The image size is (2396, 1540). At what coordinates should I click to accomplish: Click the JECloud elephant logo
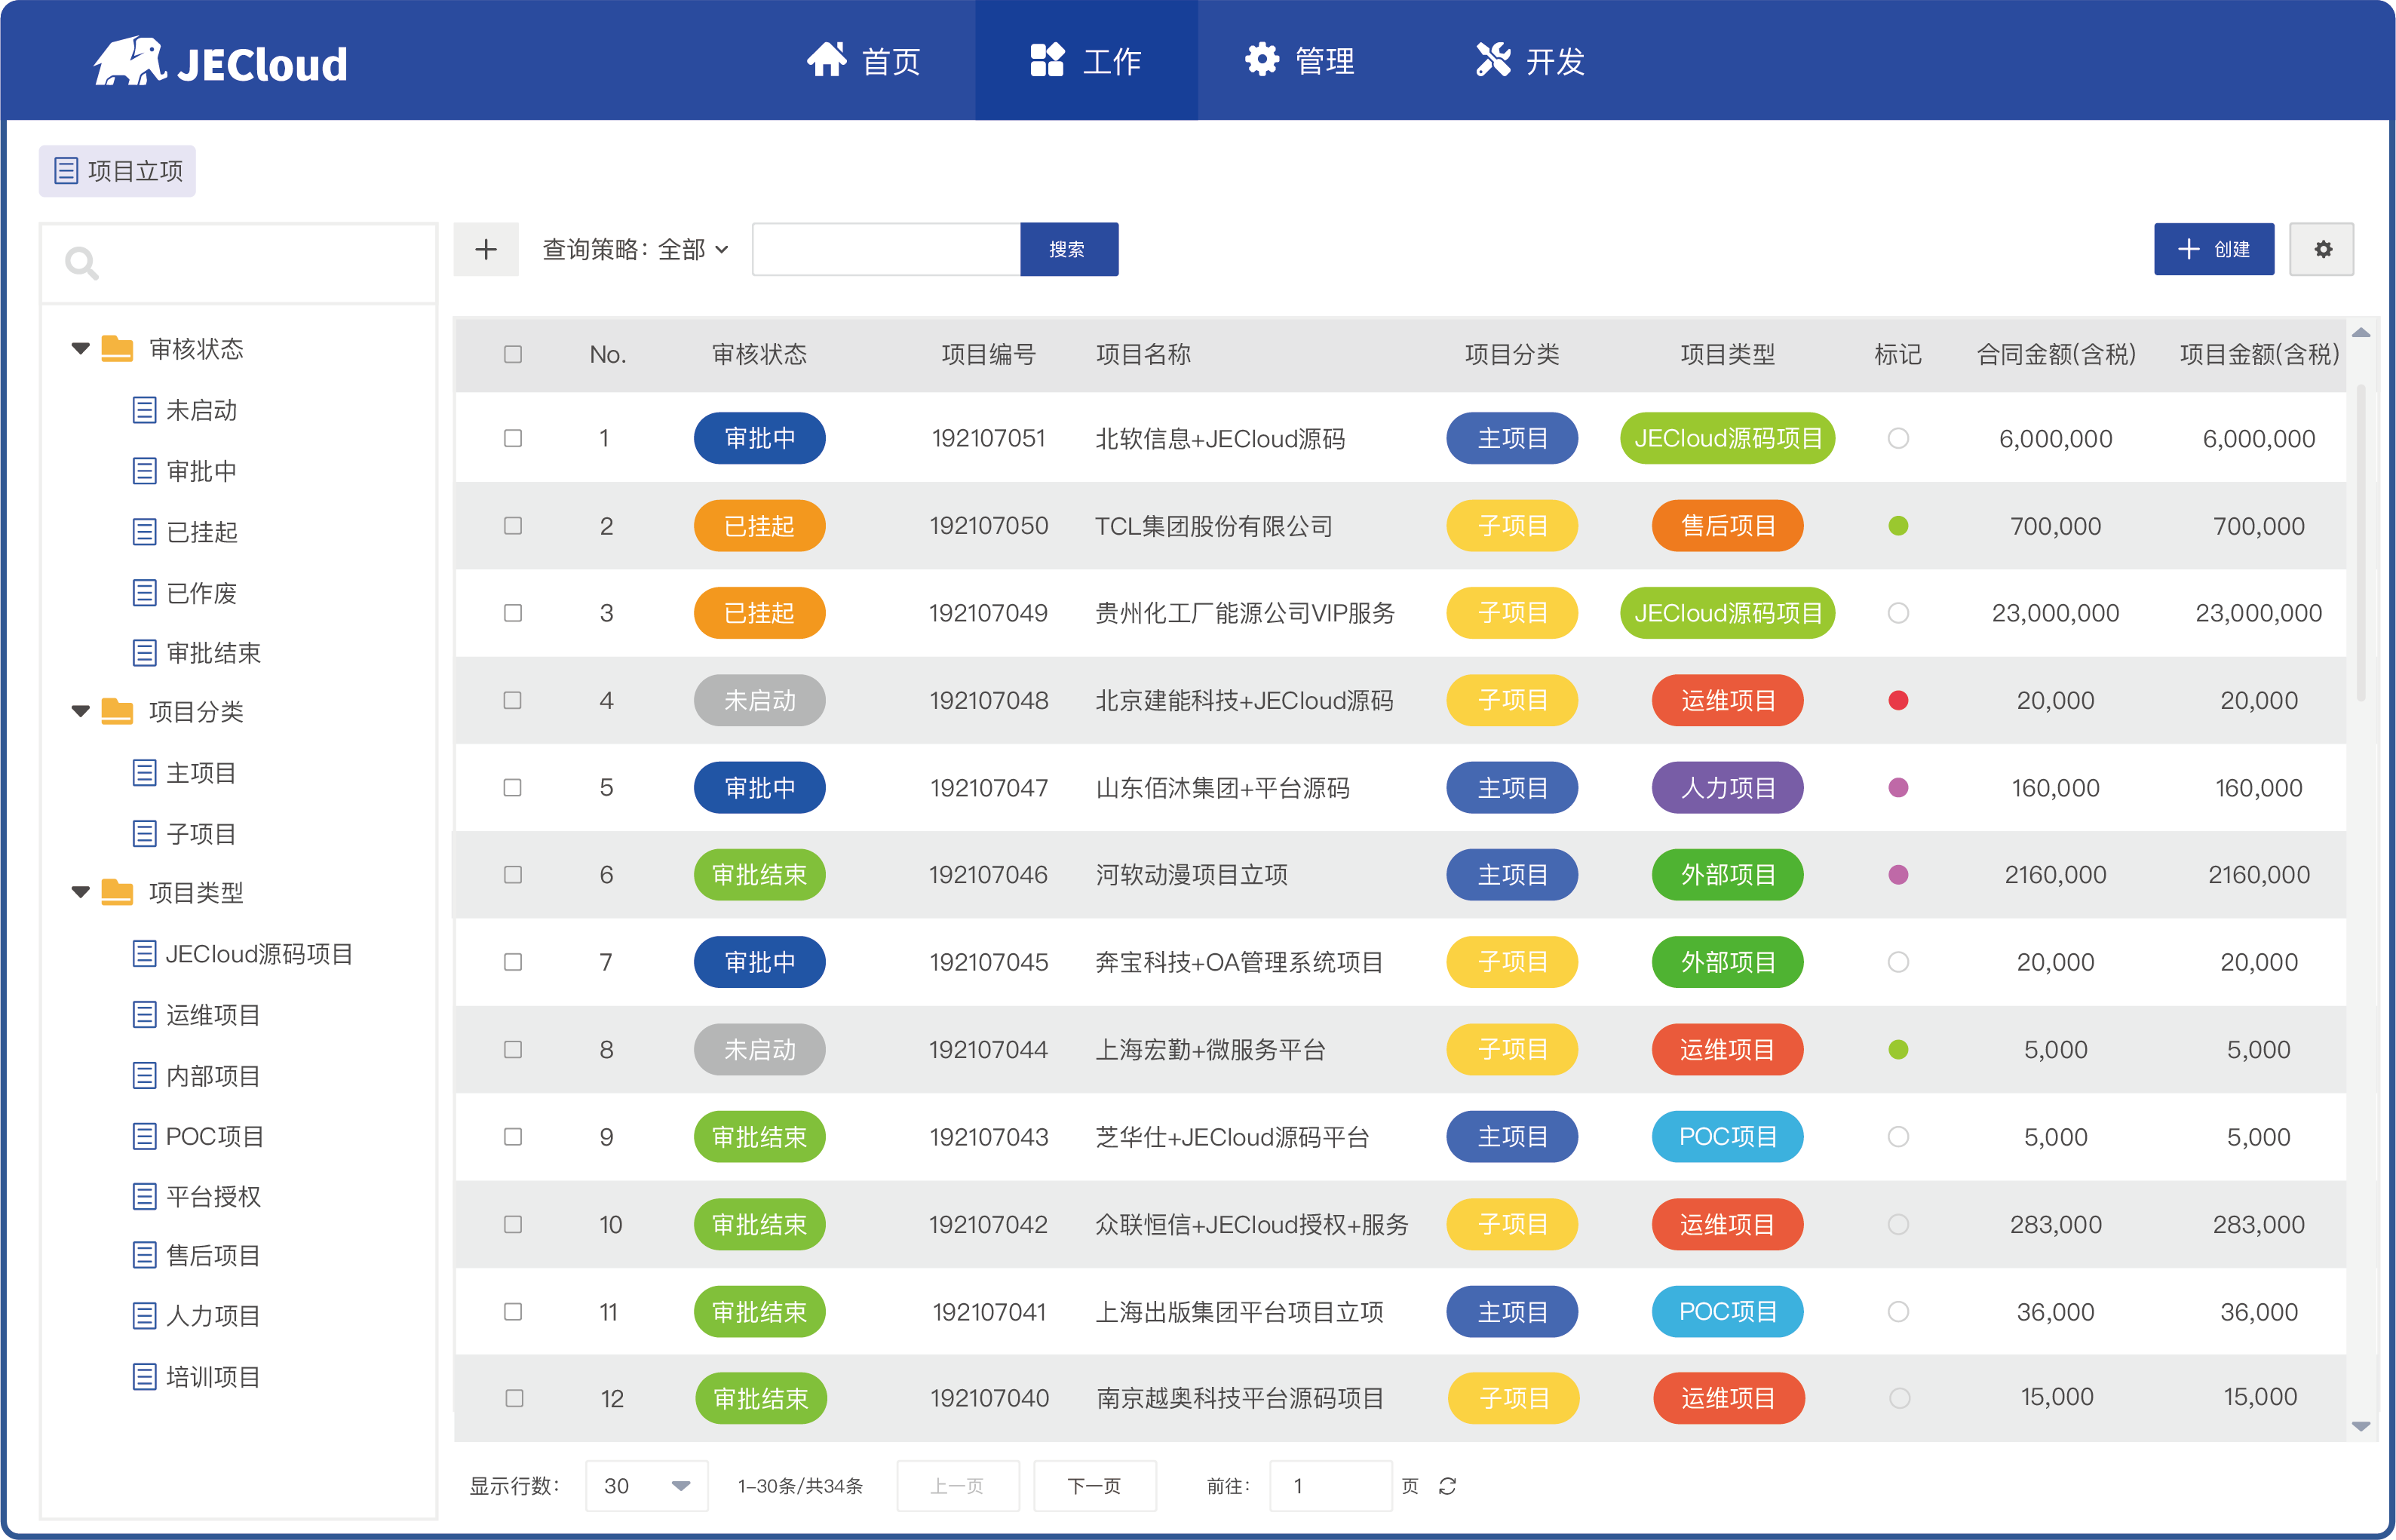(x=130, y=62)
